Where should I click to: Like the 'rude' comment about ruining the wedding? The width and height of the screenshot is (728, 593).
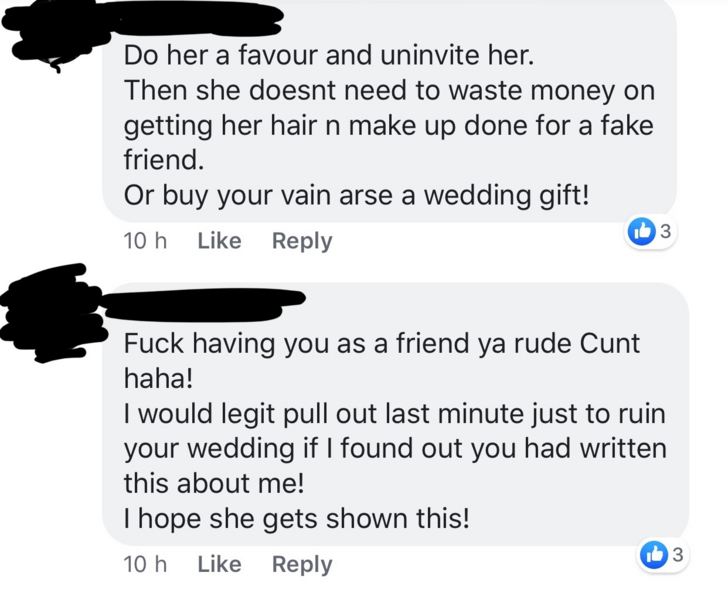click(x=220, y=564)
